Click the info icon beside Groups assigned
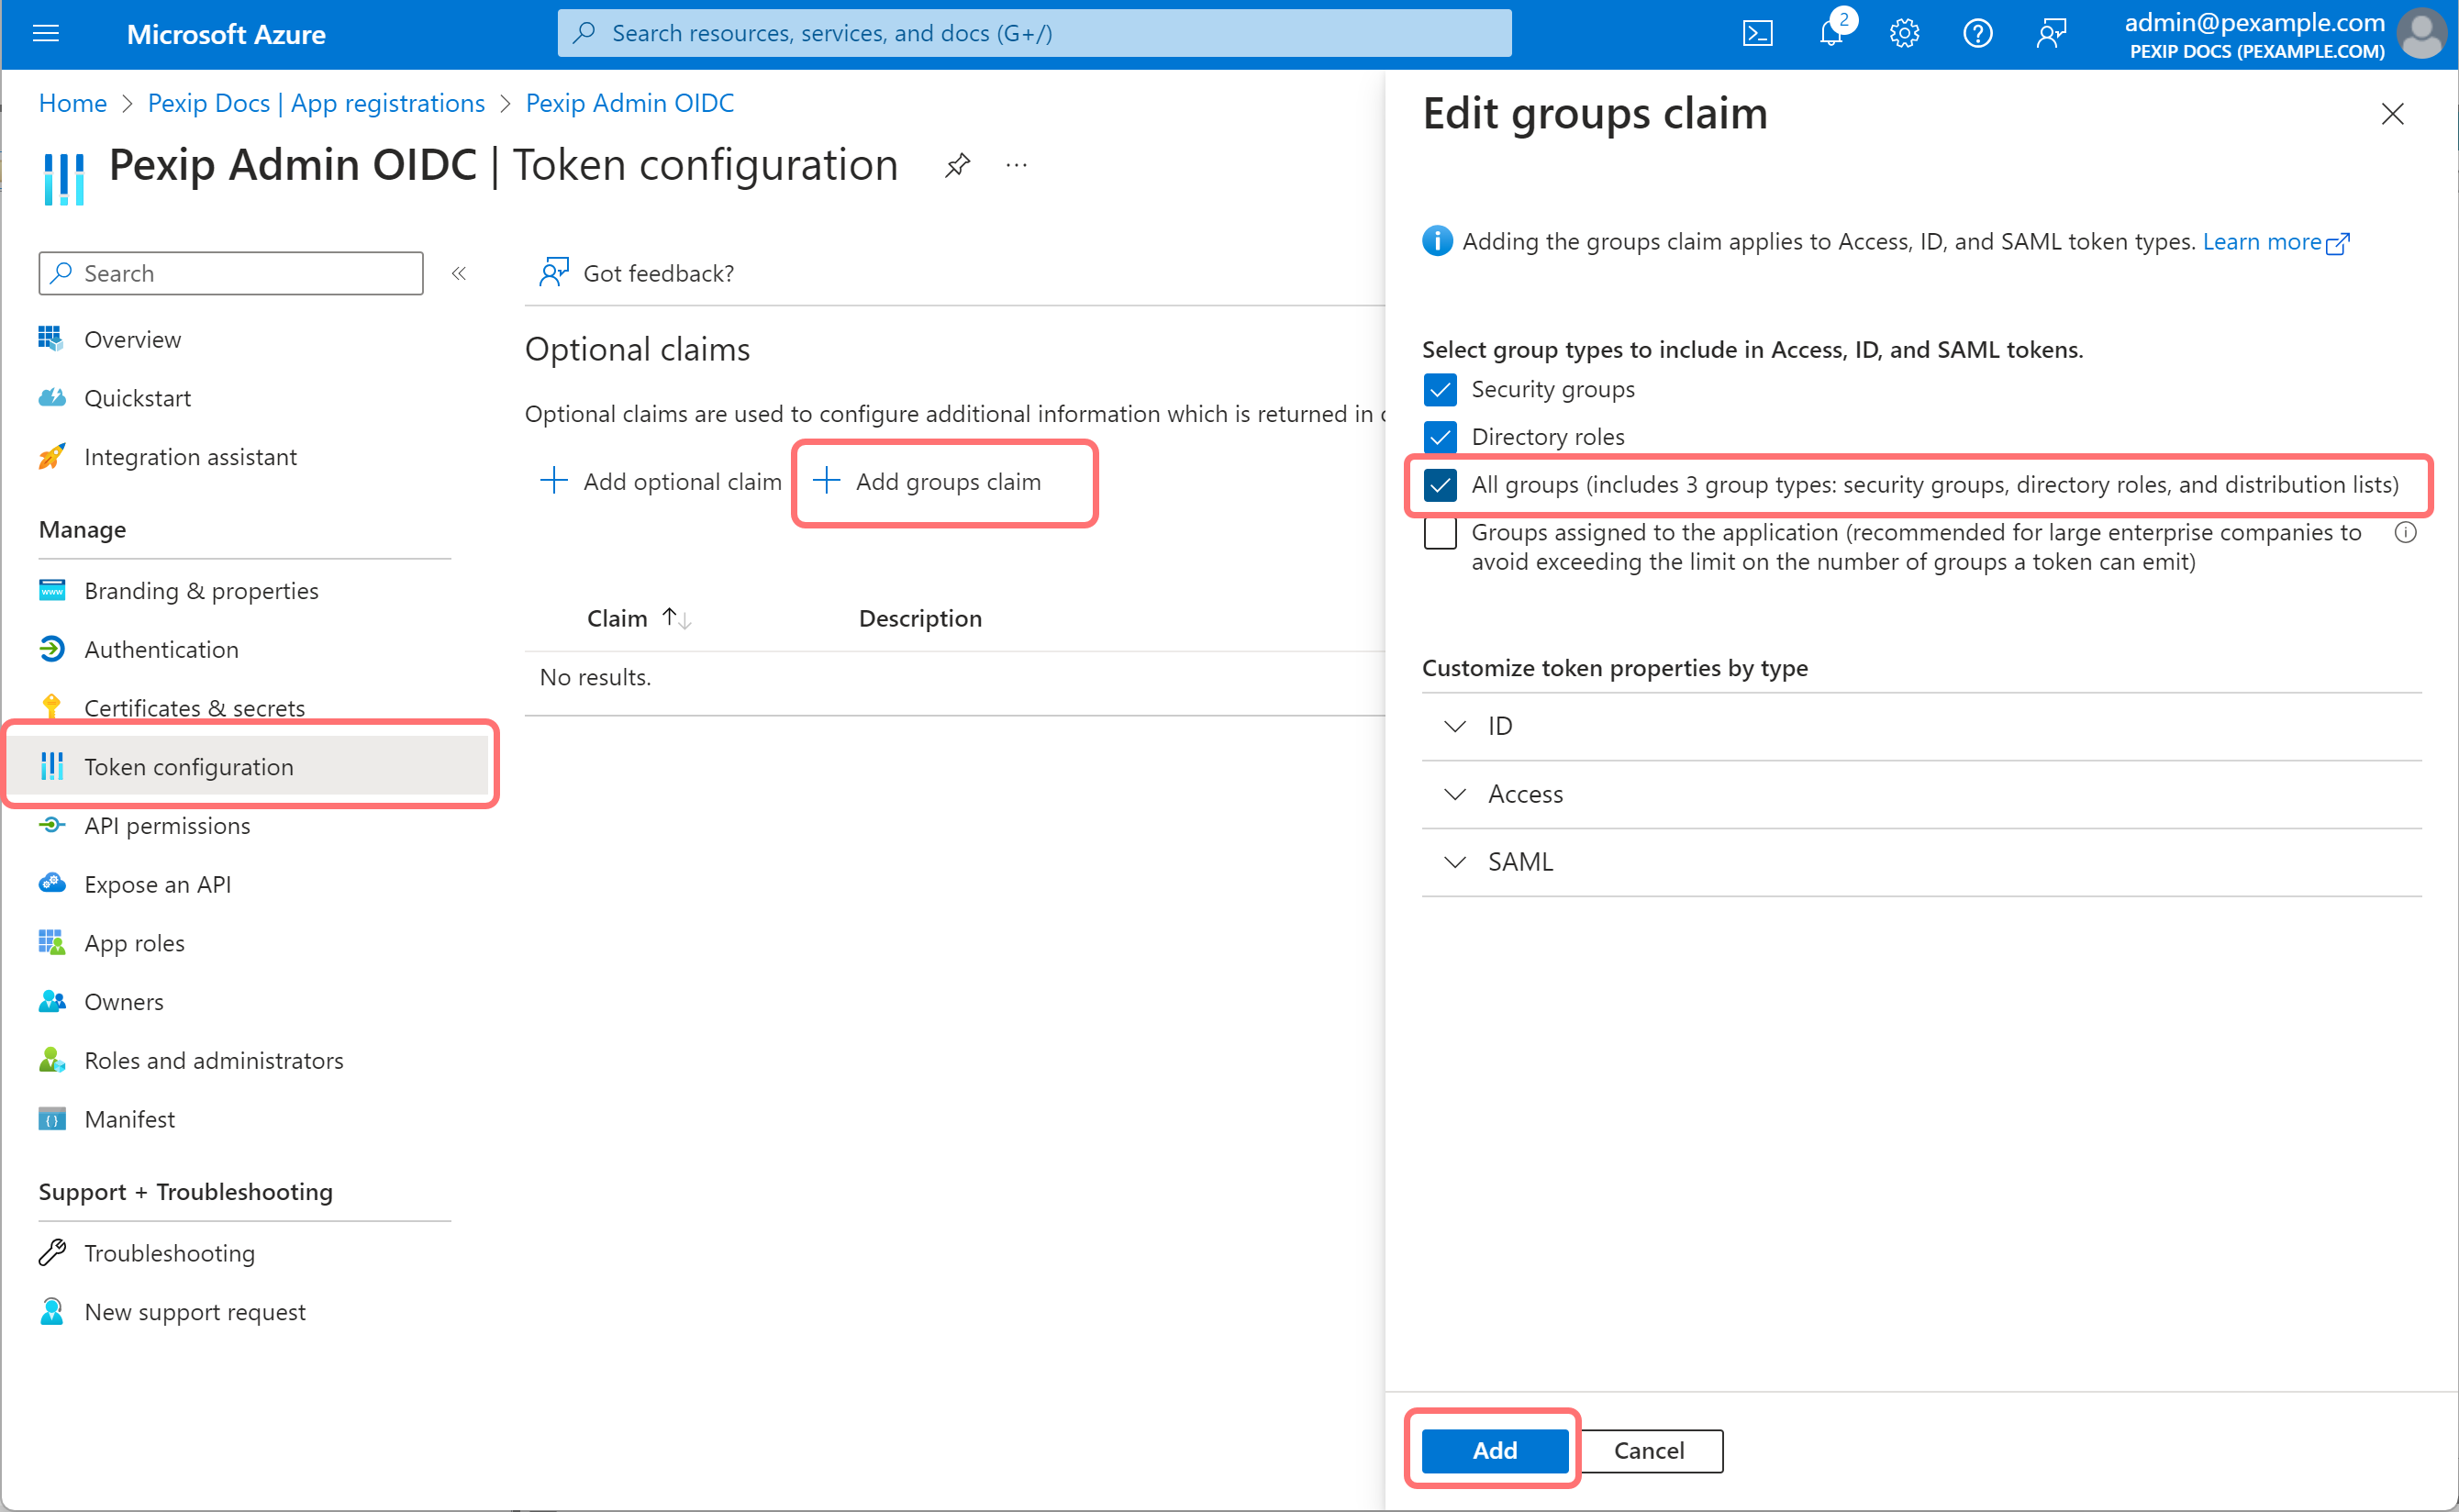This screenshot has width=2459, height=1512. click(x=2405, y=533)
